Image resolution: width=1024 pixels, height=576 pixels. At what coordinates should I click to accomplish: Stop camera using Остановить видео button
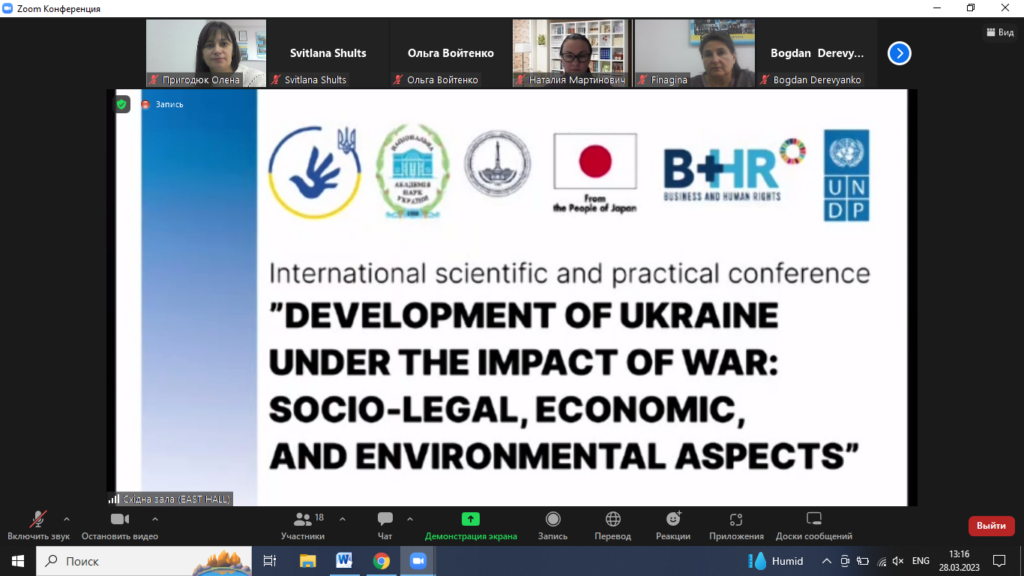pos(120,524)
